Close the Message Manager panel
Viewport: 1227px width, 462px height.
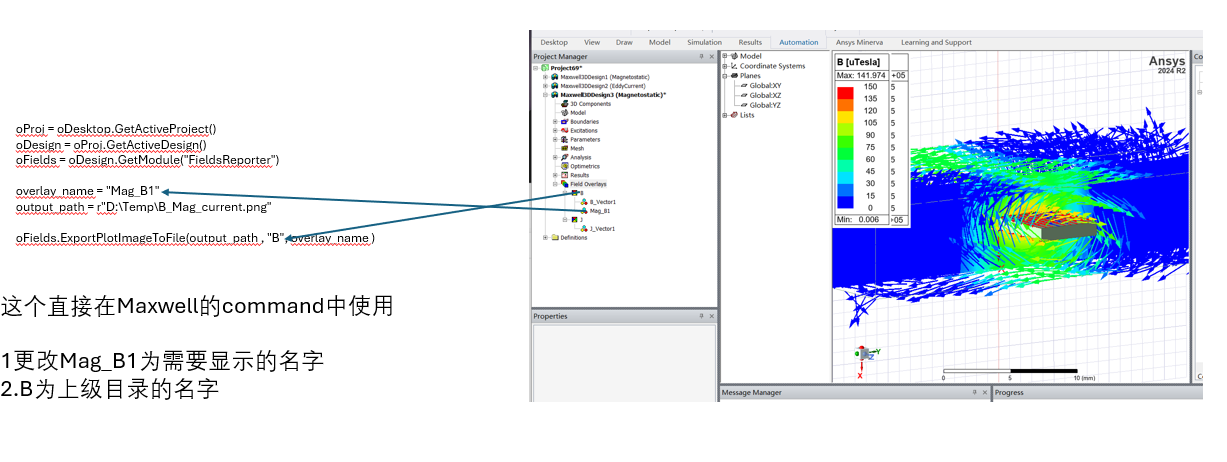(x=984, y=393)
